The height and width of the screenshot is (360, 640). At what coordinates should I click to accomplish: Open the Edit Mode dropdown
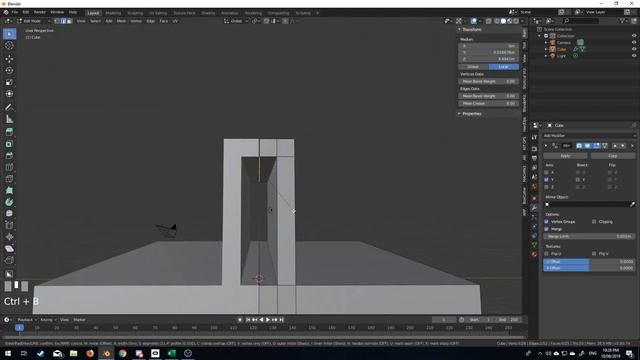[x=34, y=21]
